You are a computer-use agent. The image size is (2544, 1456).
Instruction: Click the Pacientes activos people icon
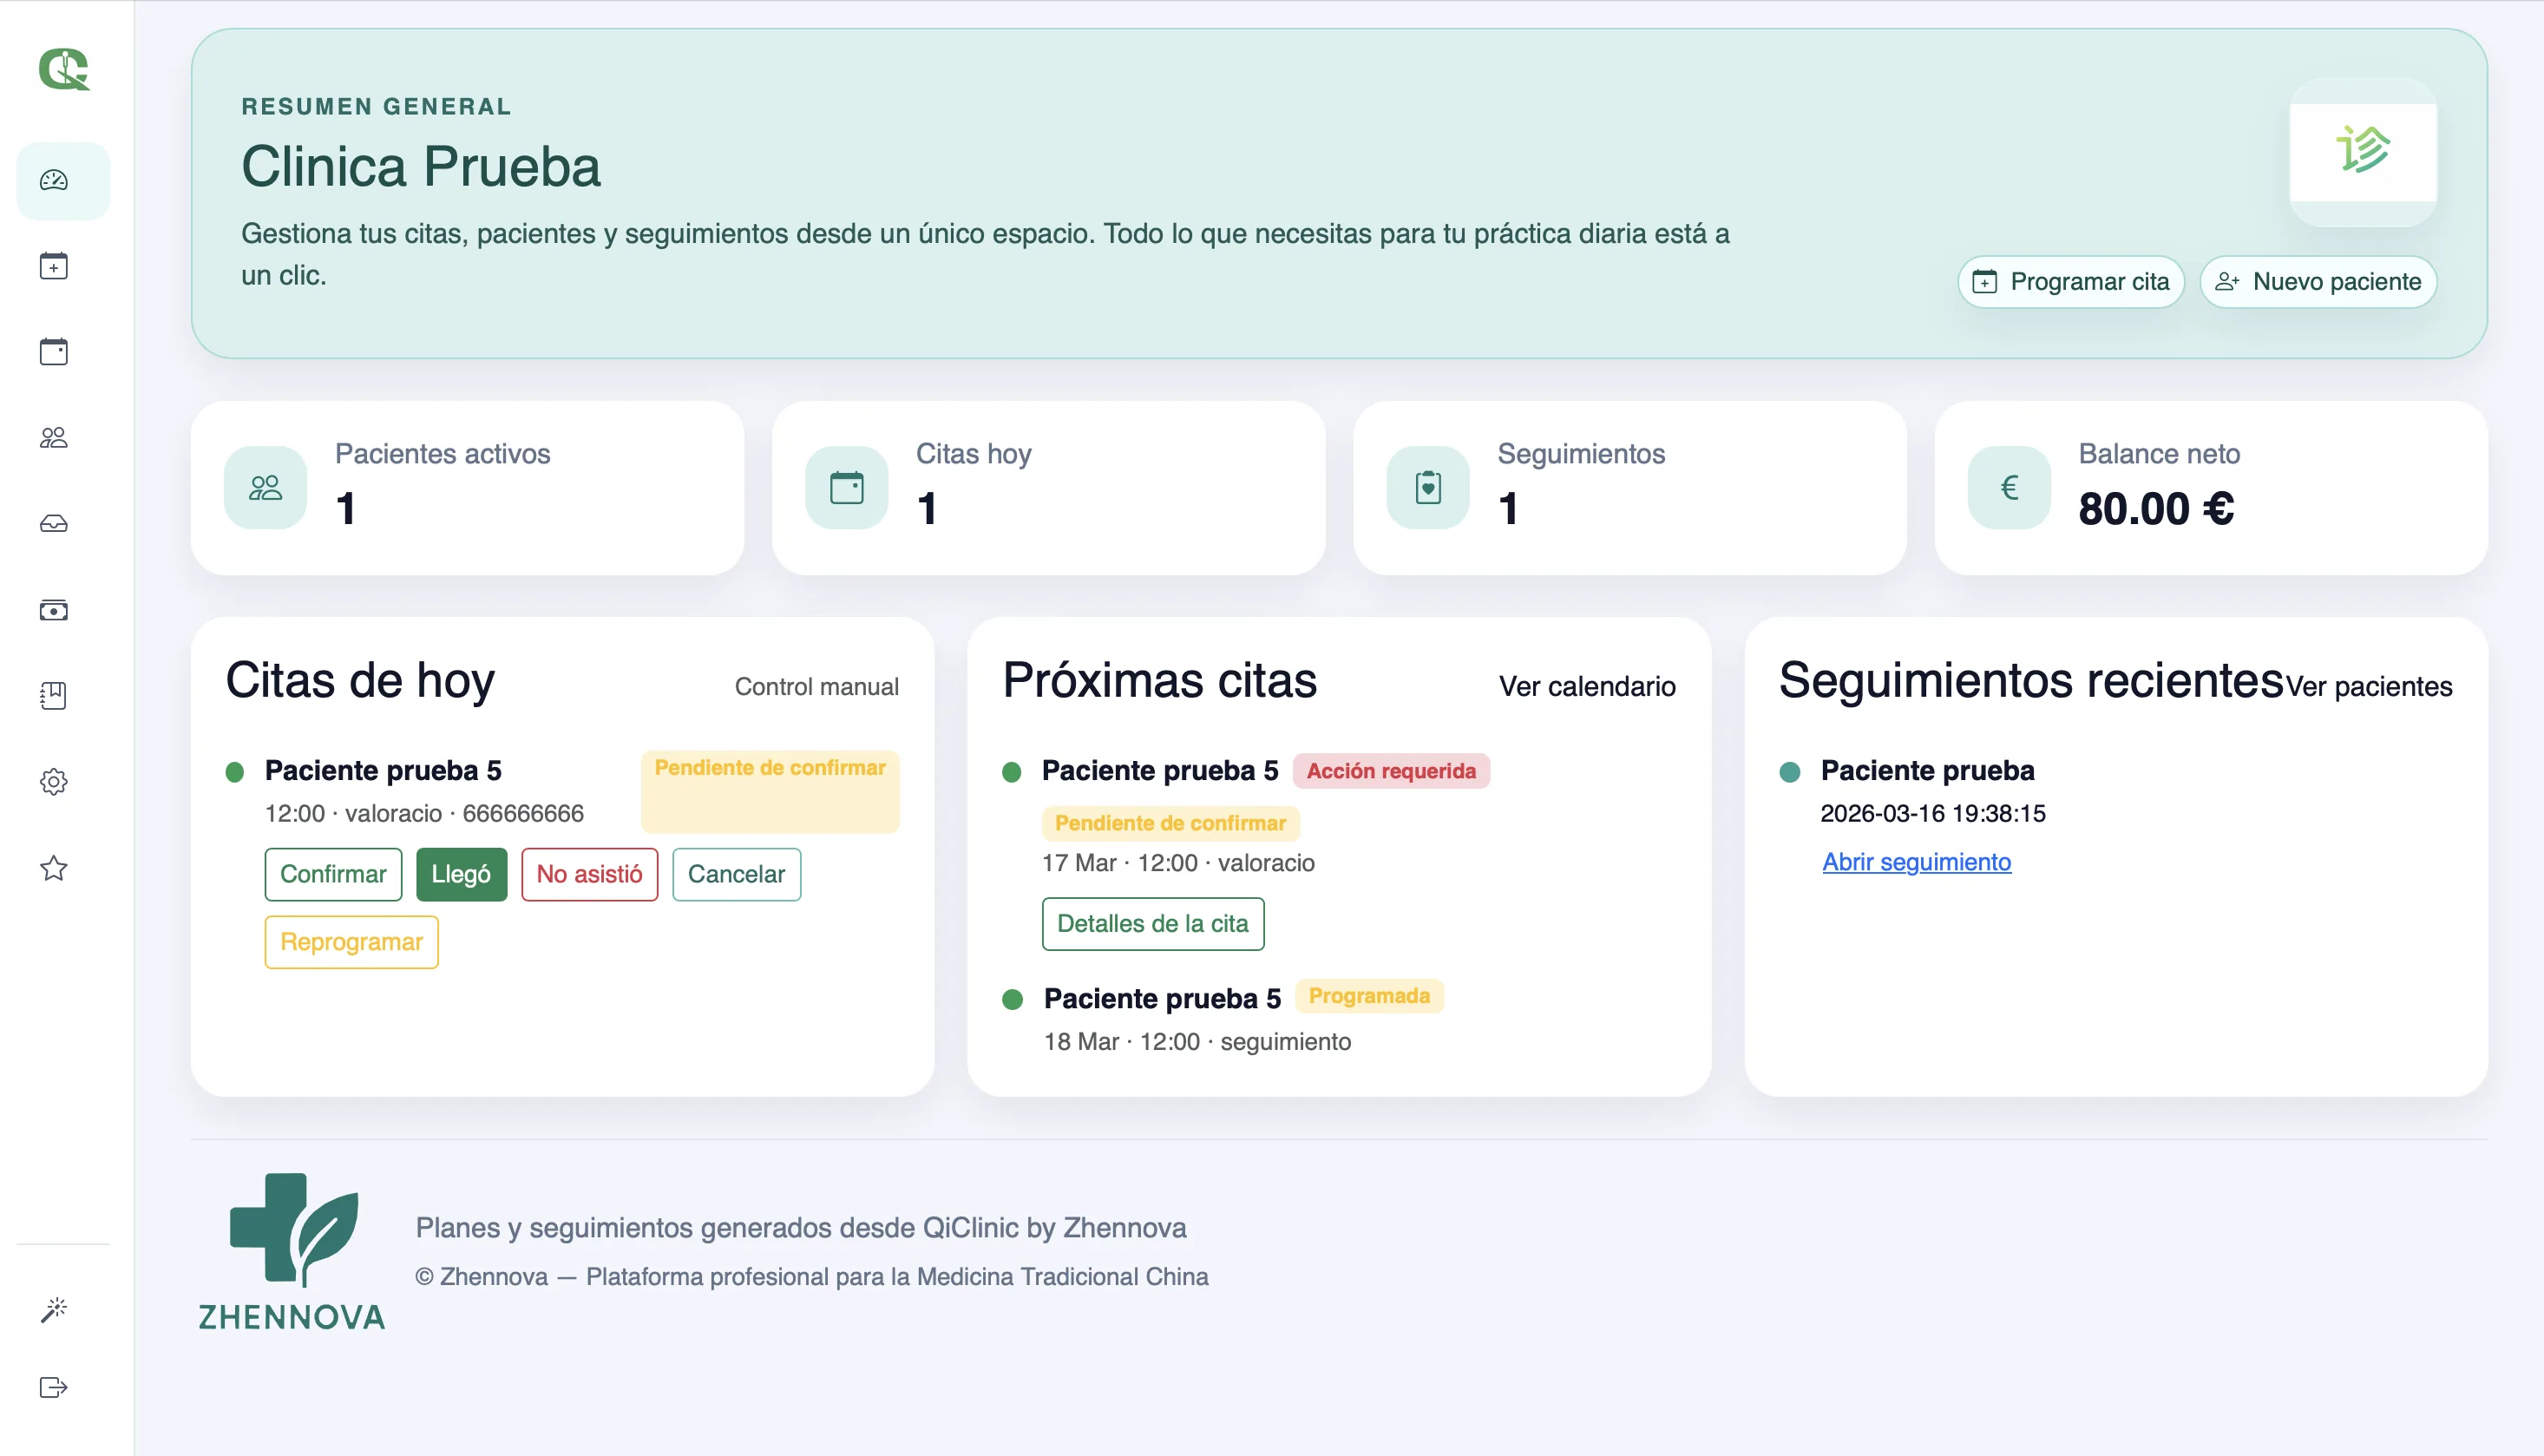tap(266, 488)
